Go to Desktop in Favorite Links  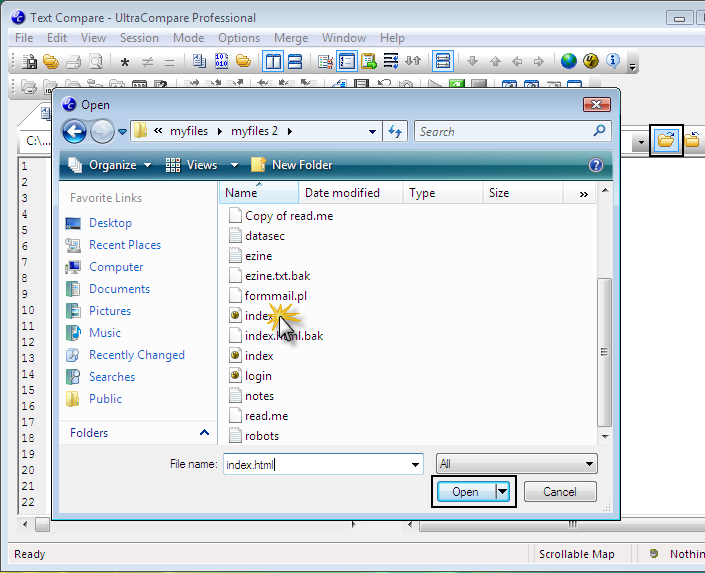[99, 223]
